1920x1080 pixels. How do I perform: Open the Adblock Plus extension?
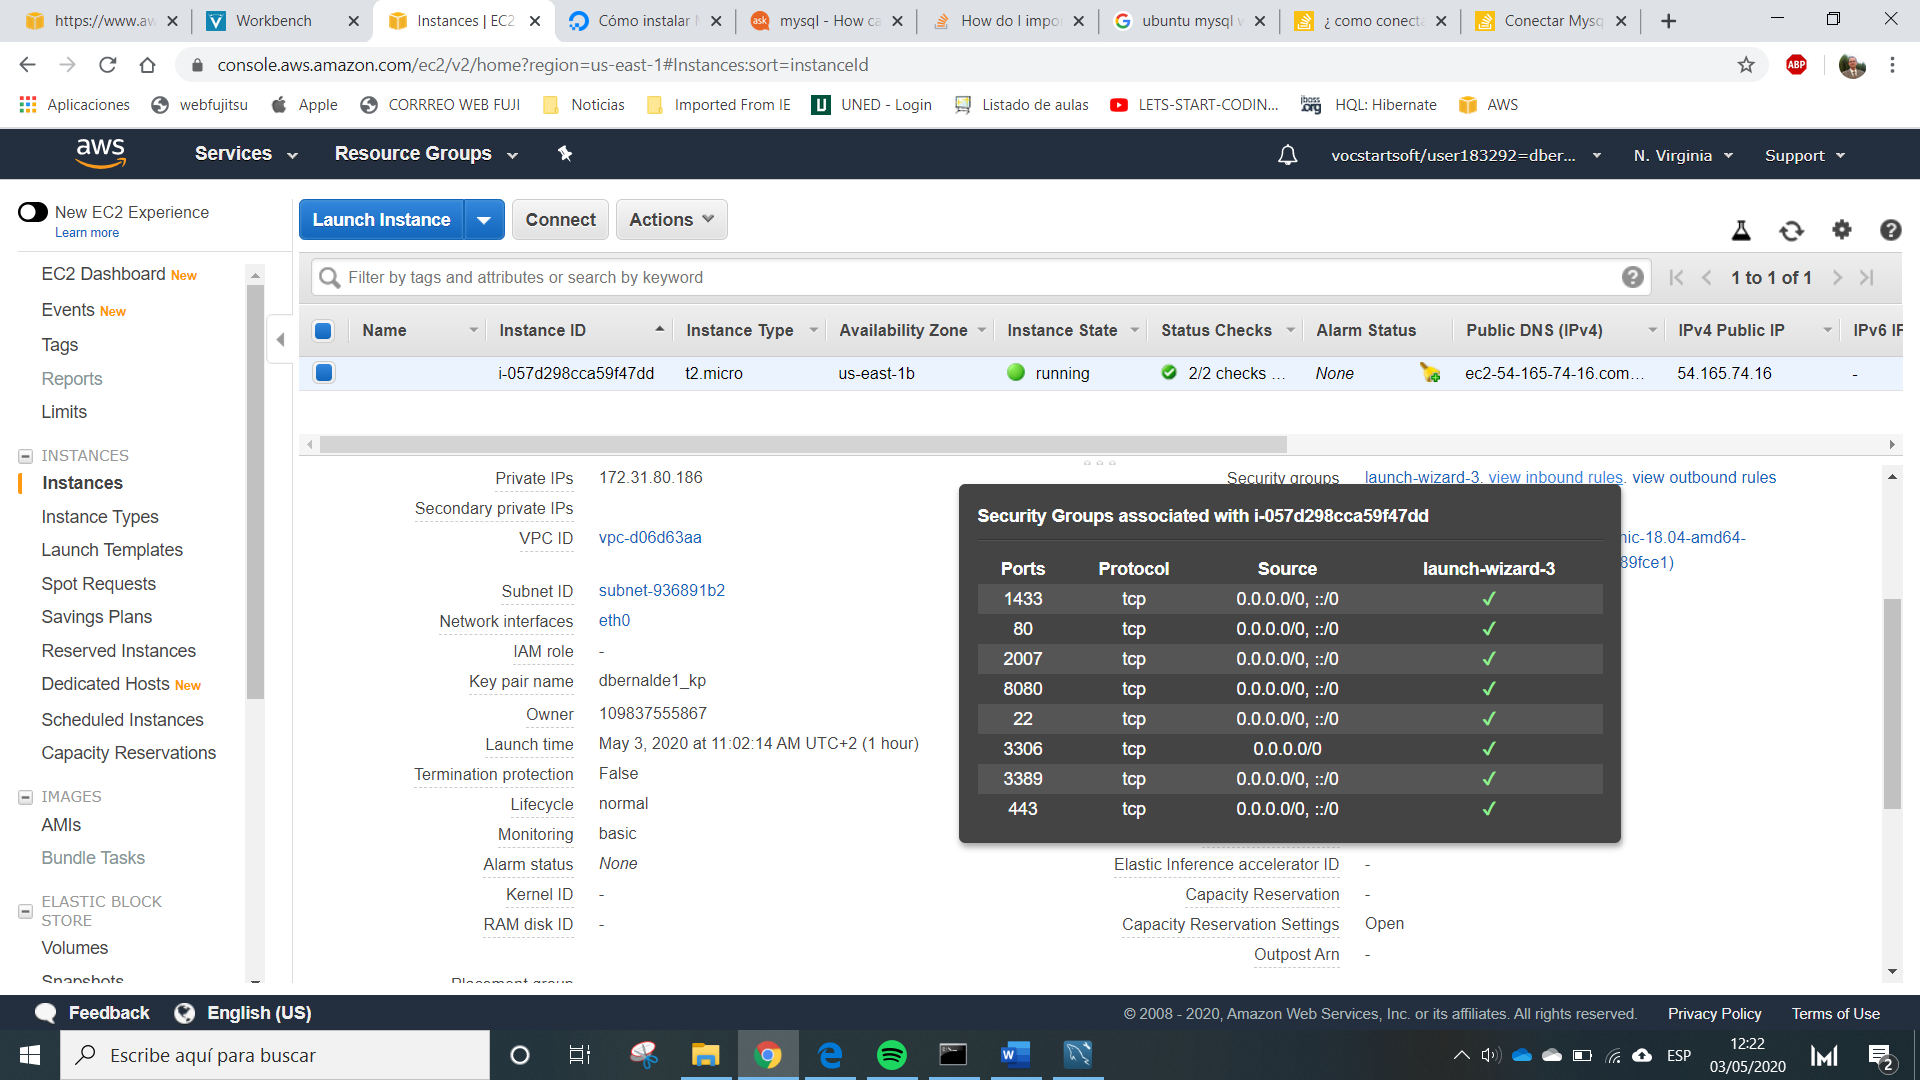click(x=1797, y=65)
